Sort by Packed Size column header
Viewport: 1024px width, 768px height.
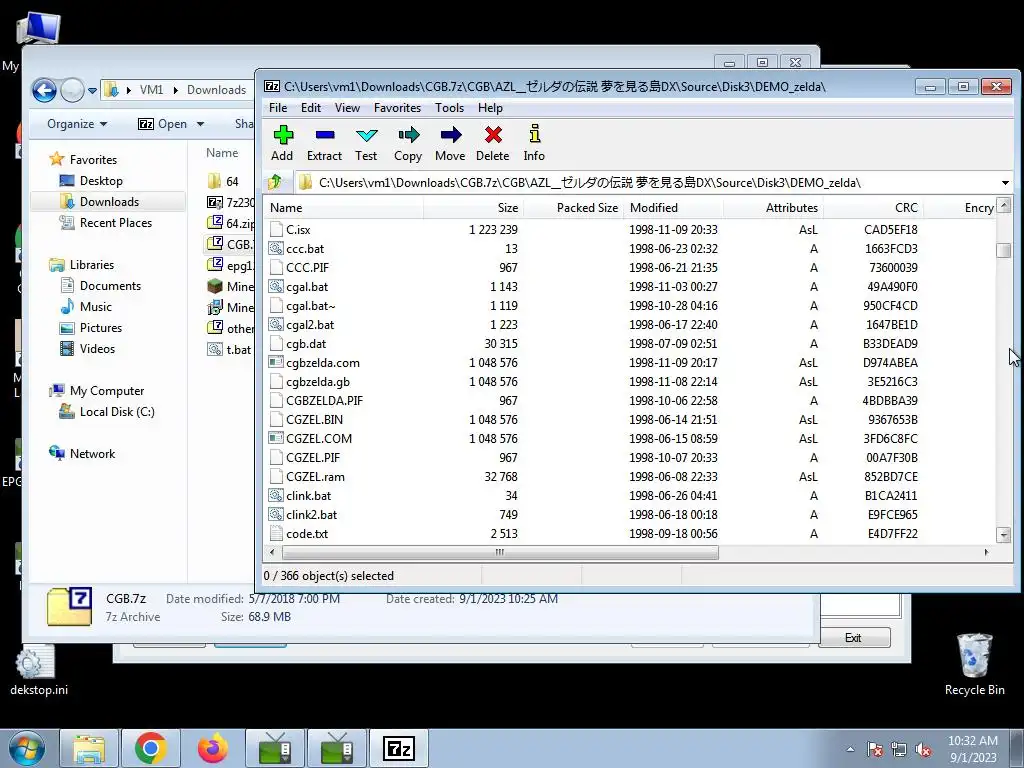573,208
